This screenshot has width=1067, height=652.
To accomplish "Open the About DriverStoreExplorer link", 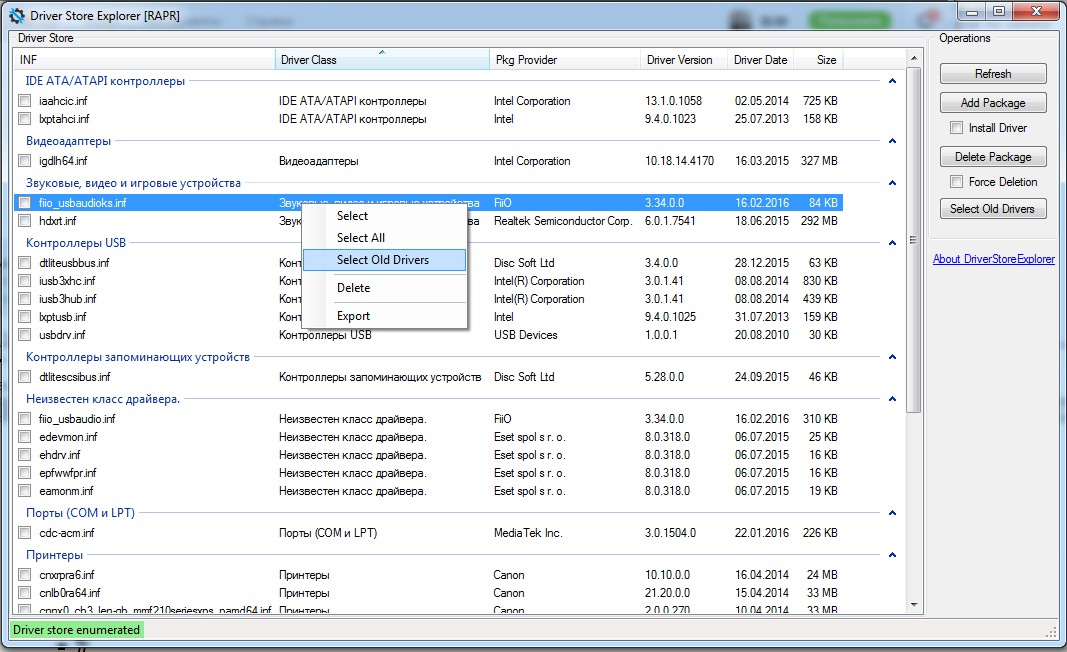I will (x=994, y=259).
